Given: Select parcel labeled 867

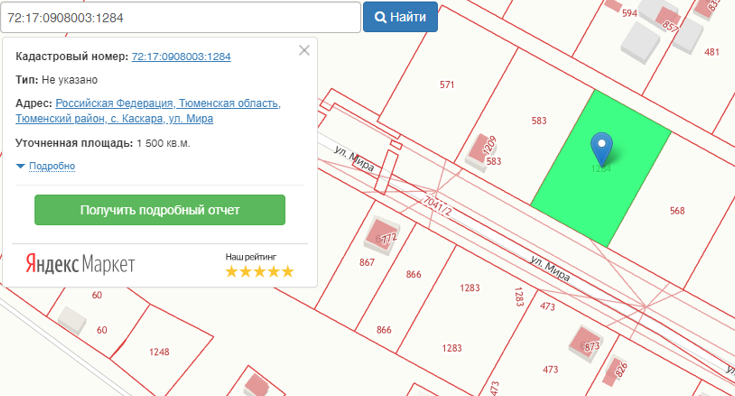Looking at the screenshot, I should pyautogui.click(x=367, y=262).
